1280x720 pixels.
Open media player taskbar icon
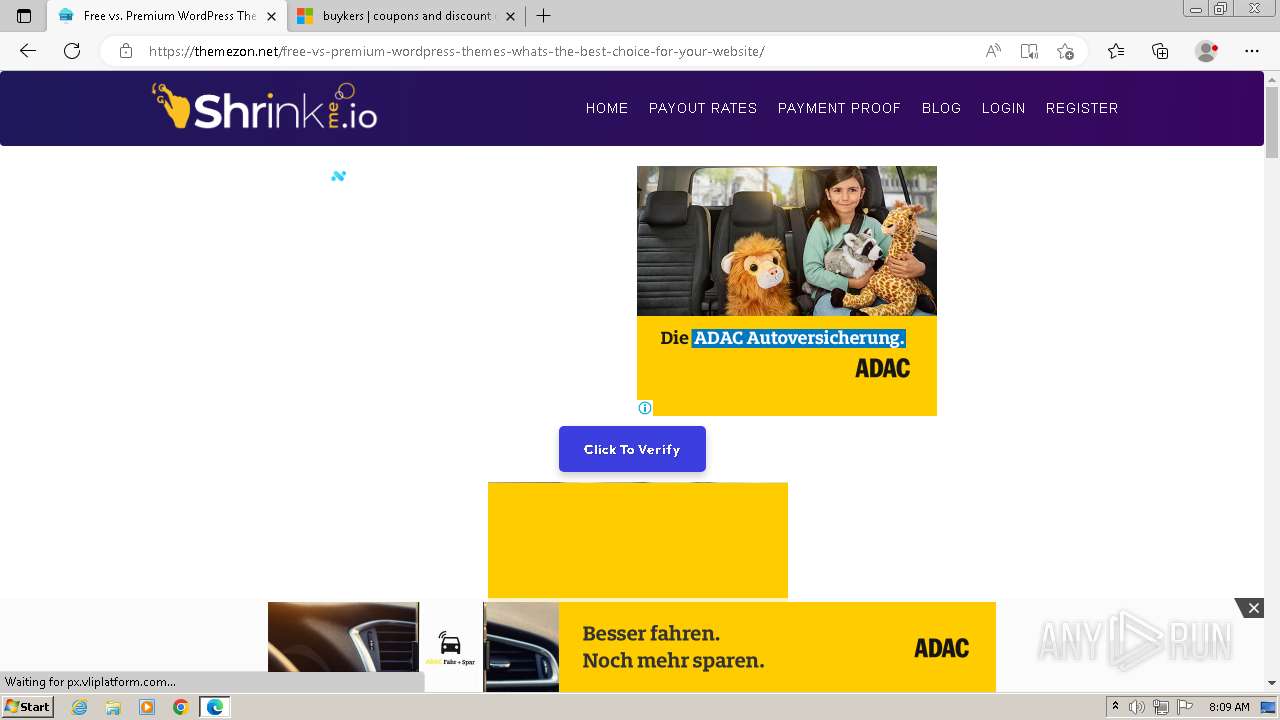[147, 707]
